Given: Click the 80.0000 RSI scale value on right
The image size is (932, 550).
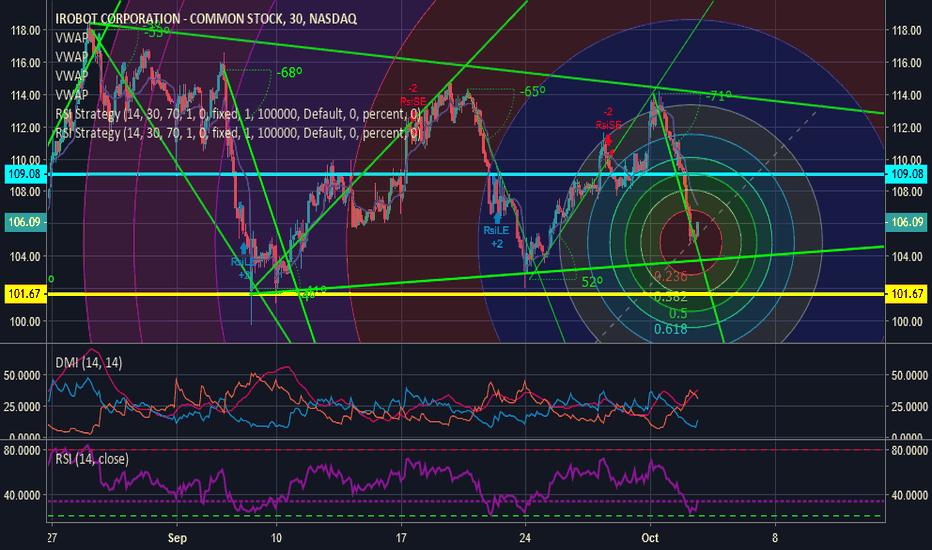Looking at the screenshot, I should (x=909, y=451).
